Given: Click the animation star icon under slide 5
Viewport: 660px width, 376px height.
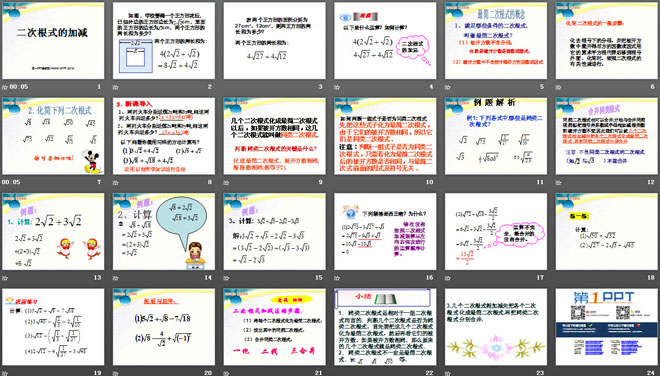Looking at the screenshot, I should point(448,87).
